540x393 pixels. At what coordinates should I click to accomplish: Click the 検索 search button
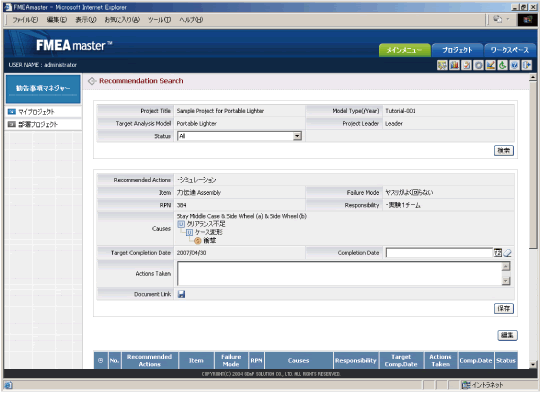point(504,151)
